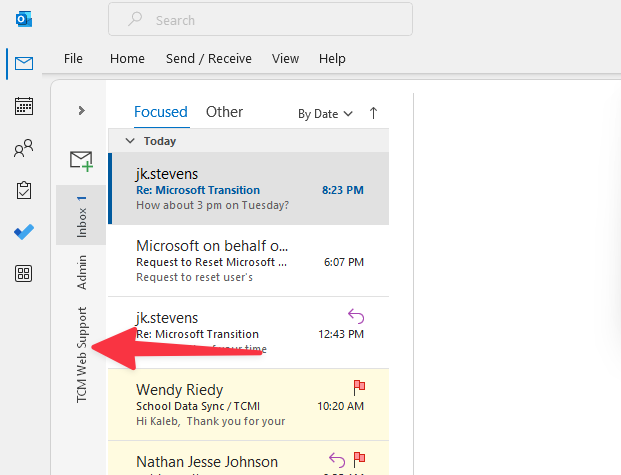The height and width of the screenshot is (475, 621).
Task: Open the Calendar module icon
Action: pos(24,106)
